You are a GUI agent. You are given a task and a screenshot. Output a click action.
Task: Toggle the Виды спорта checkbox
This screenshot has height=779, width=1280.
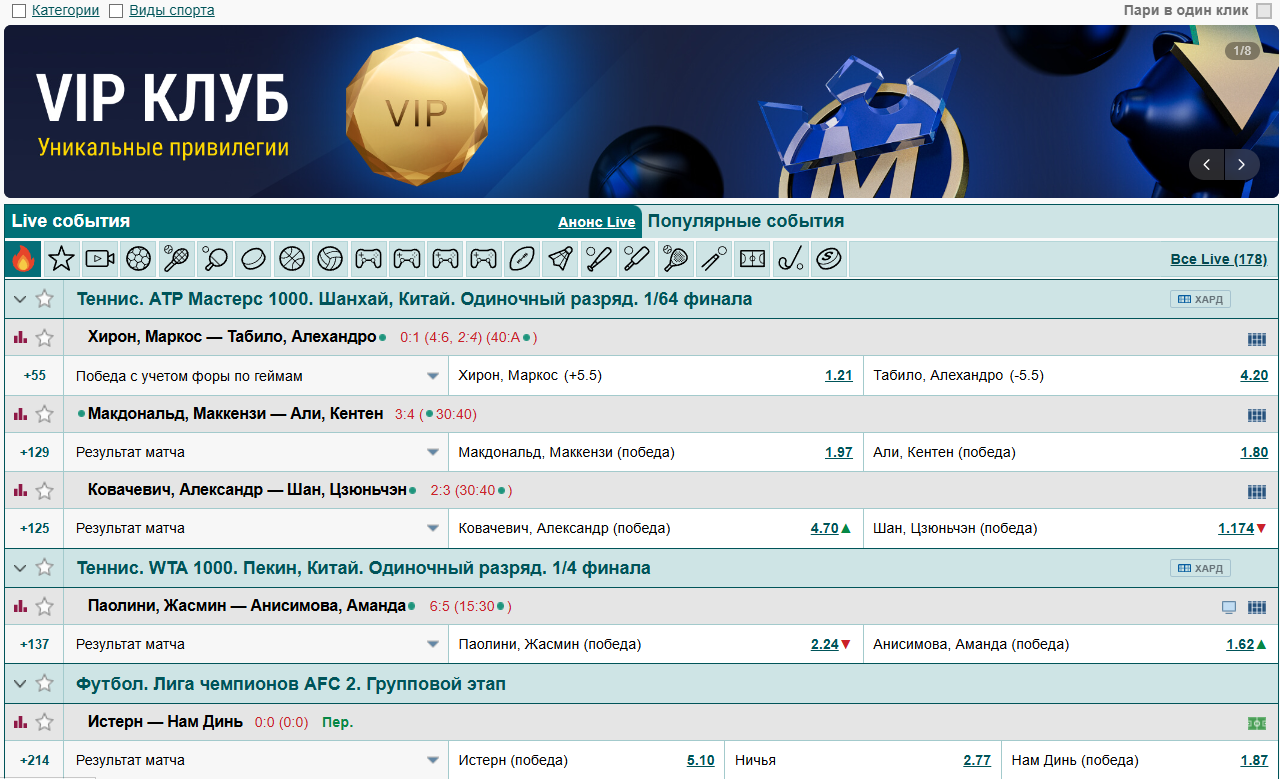[x=116, y=11]
